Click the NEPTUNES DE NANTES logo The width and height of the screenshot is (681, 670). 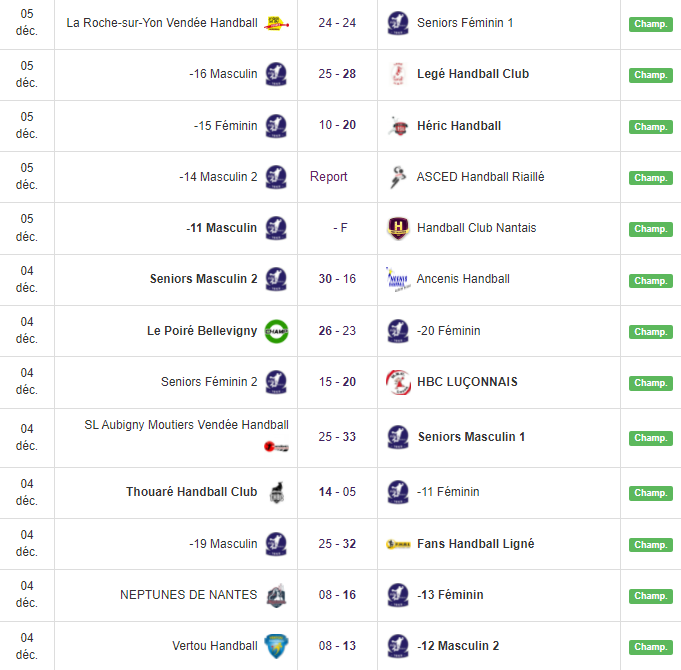[276, 595]
